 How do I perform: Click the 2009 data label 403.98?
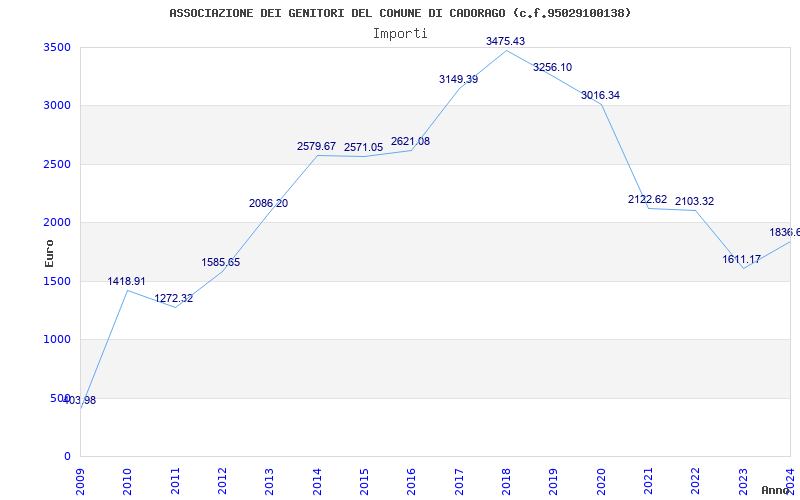coord(79,401)
